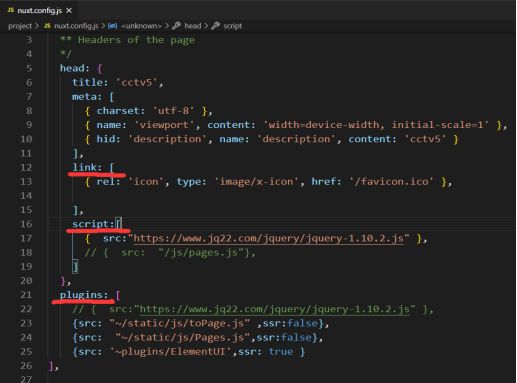This screenshot has width=517, height=383.
Task: Click the '/favicon.ico' string
Action: coord(391,182)
